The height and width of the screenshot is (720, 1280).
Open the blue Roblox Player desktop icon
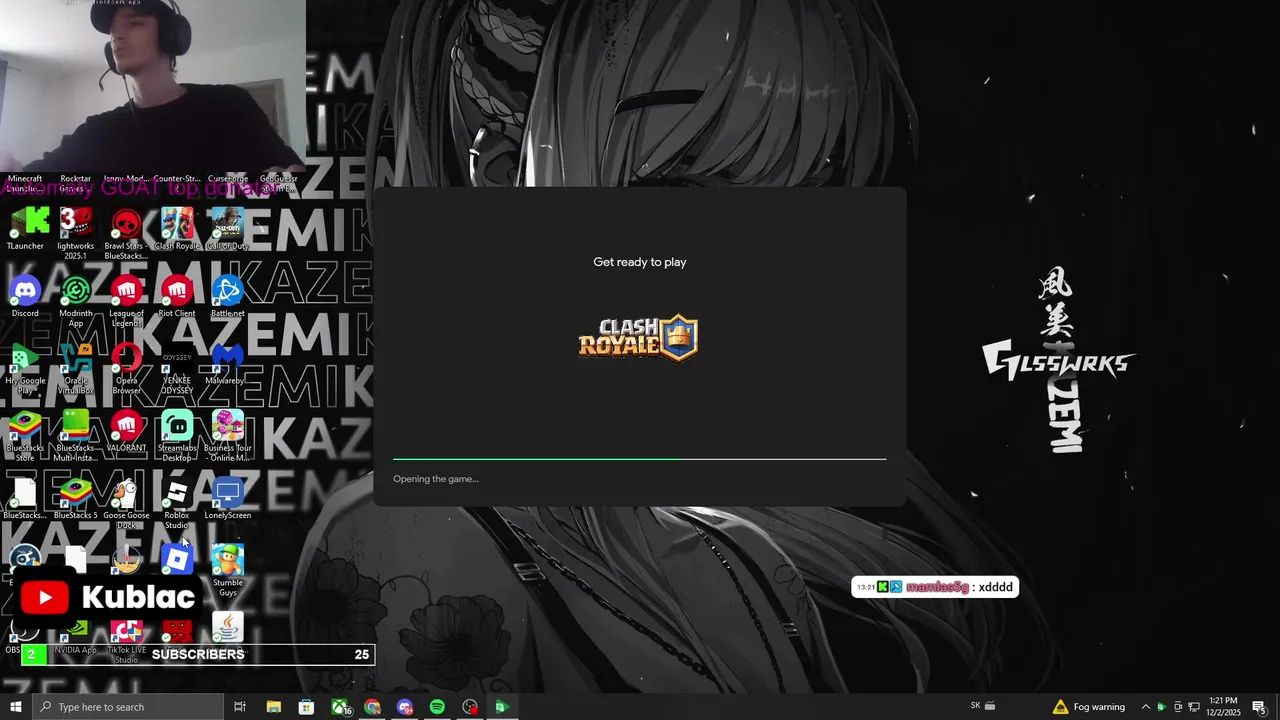(177, 560)
